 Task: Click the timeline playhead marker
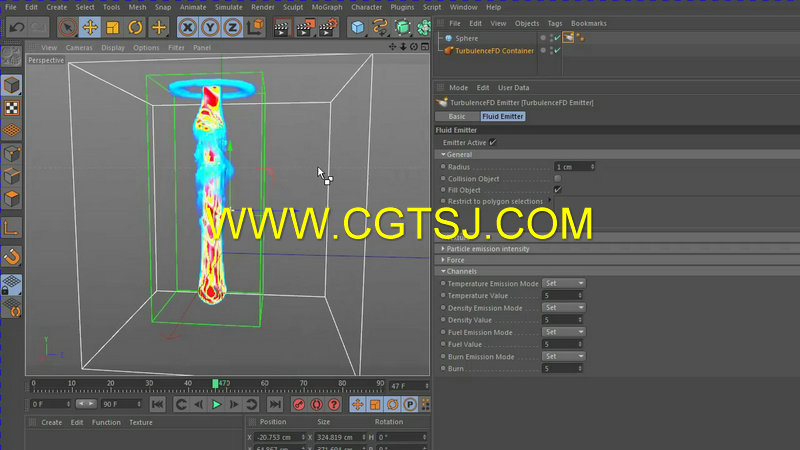point(215,383)
